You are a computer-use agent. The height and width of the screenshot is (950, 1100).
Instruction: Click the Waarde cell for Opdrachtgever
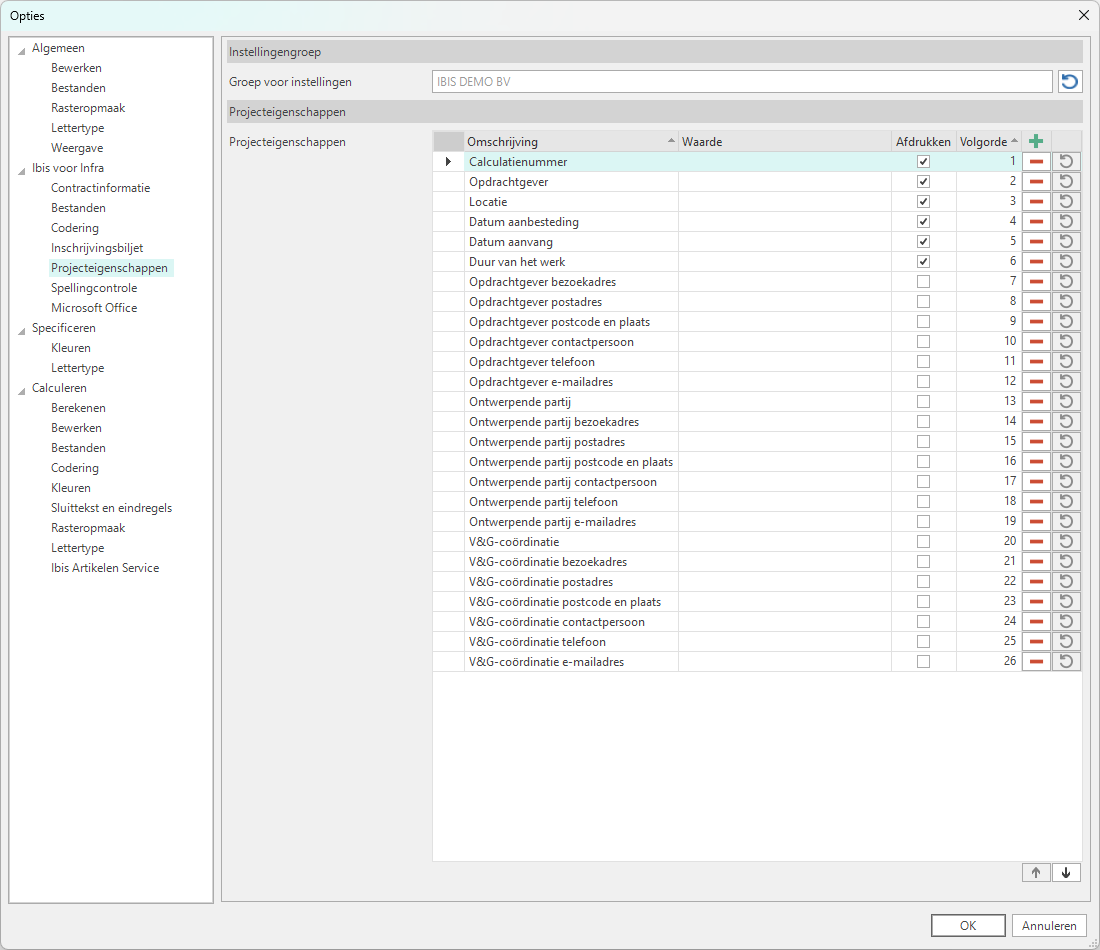784,181
